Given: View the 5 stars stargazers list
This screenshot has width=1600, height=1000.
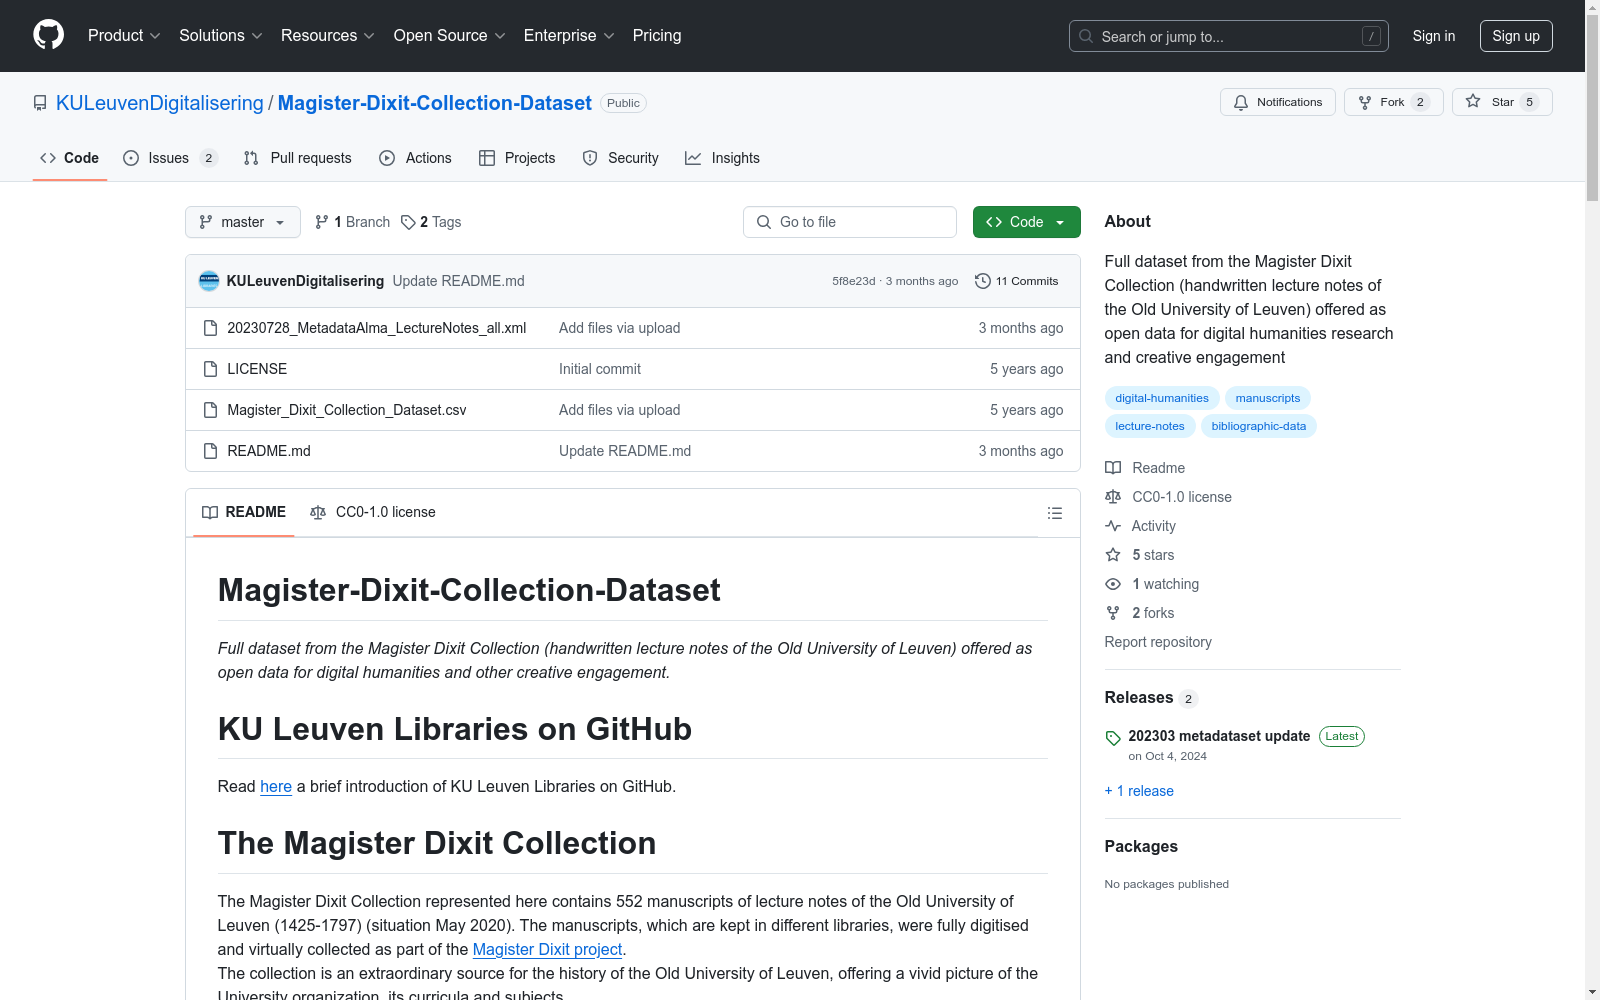Looking at the screenshot, I should tap(1140, 555).
